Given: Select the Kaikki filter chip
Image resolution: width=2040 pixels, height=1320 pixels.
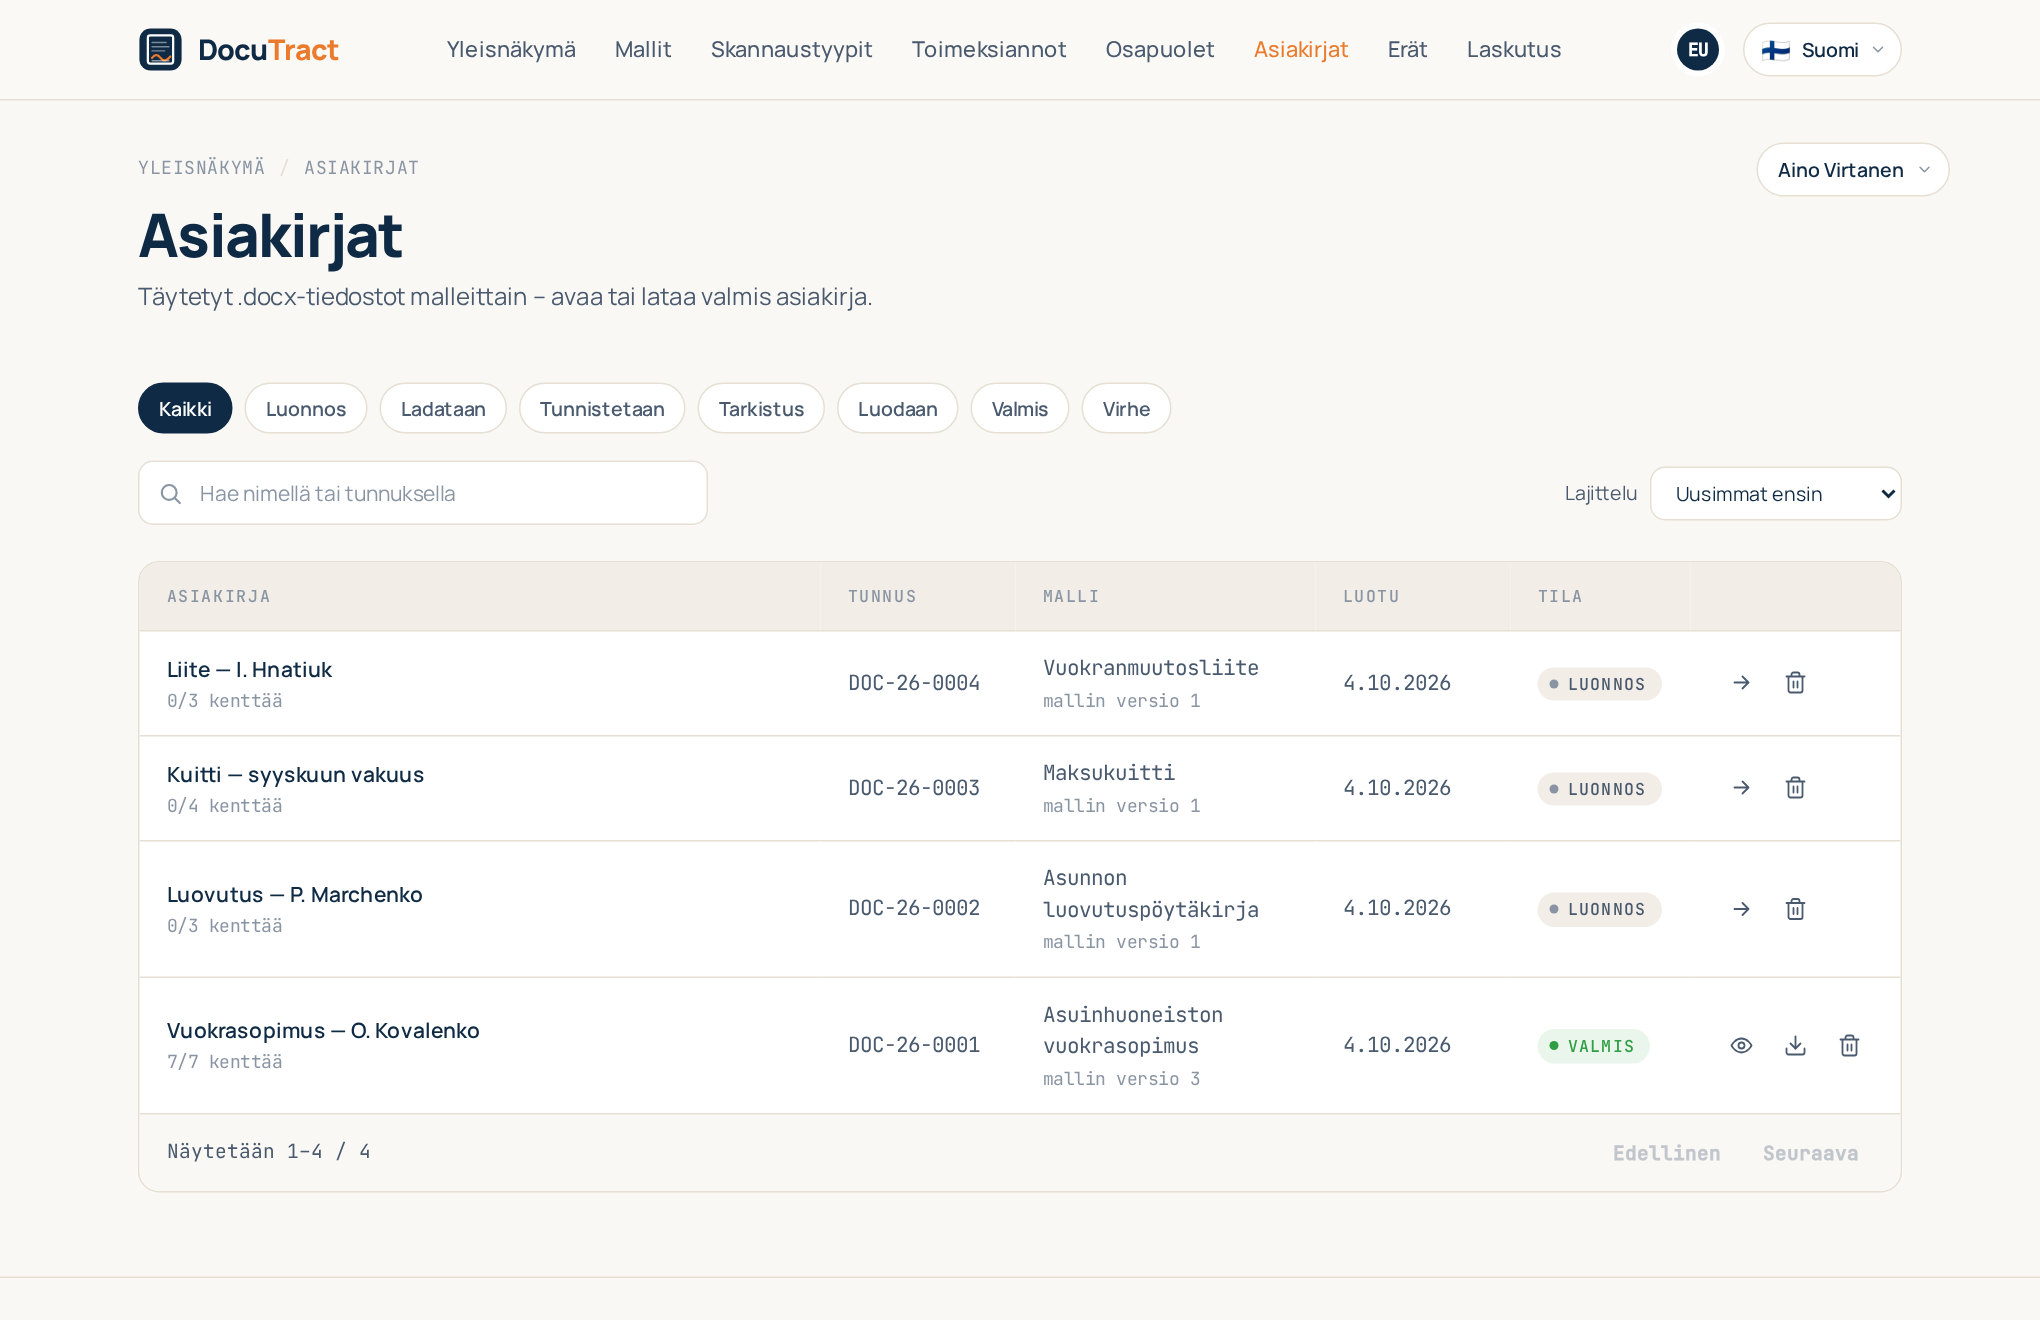Looking at the screenshot, I should [x=185, y=408].
